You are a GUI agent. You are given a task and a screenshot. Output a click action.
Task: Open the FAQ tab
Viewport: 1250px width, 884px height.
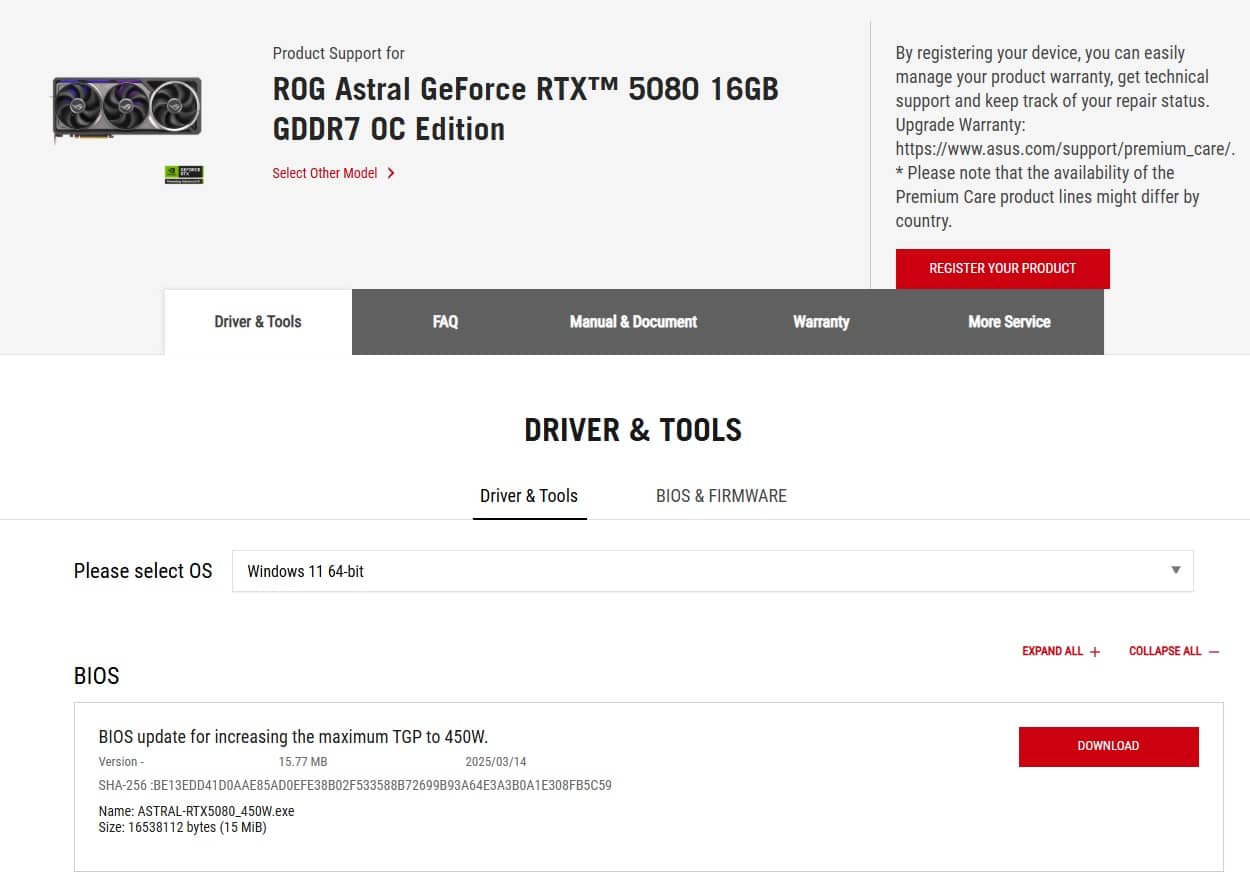pyautogui.click(x=445, y=322)
